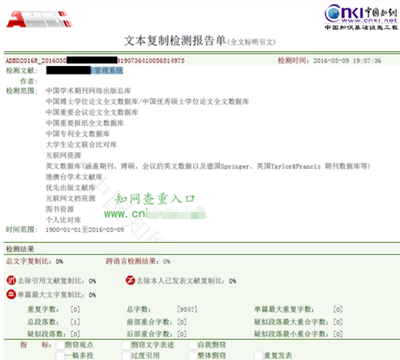Viewport: 400px width, 360px height.
Task: Click the 检测文献 label
Action: coord(22,70)
